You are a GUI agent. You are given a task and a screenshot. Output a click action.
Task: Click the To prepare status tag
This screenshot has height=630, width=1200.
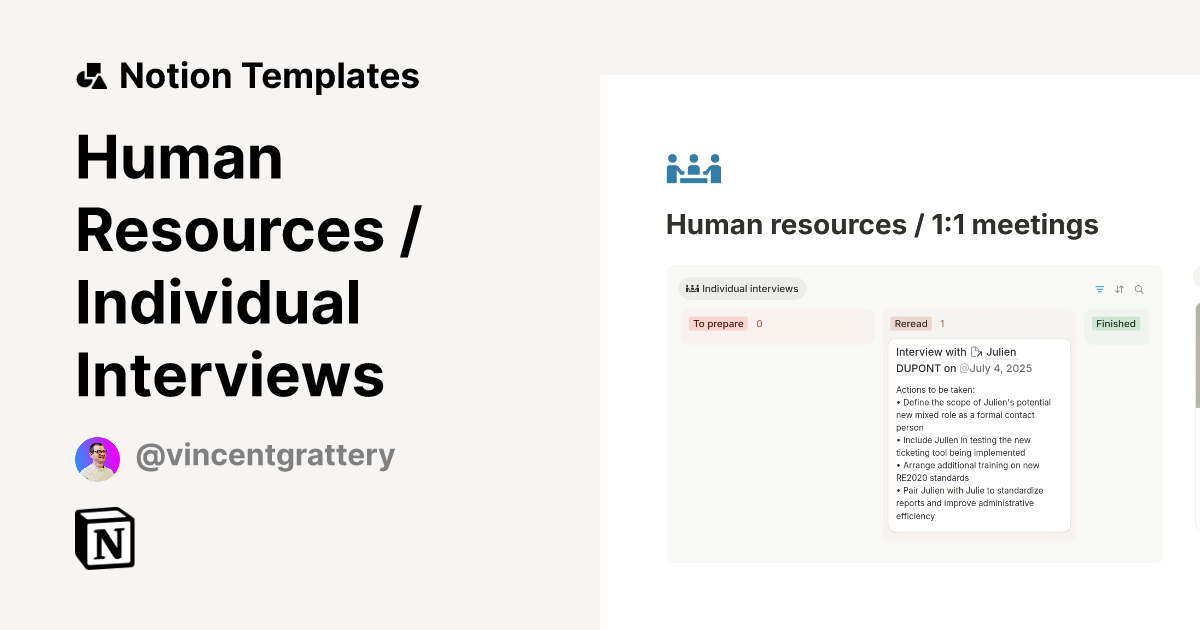pos(718,323)
